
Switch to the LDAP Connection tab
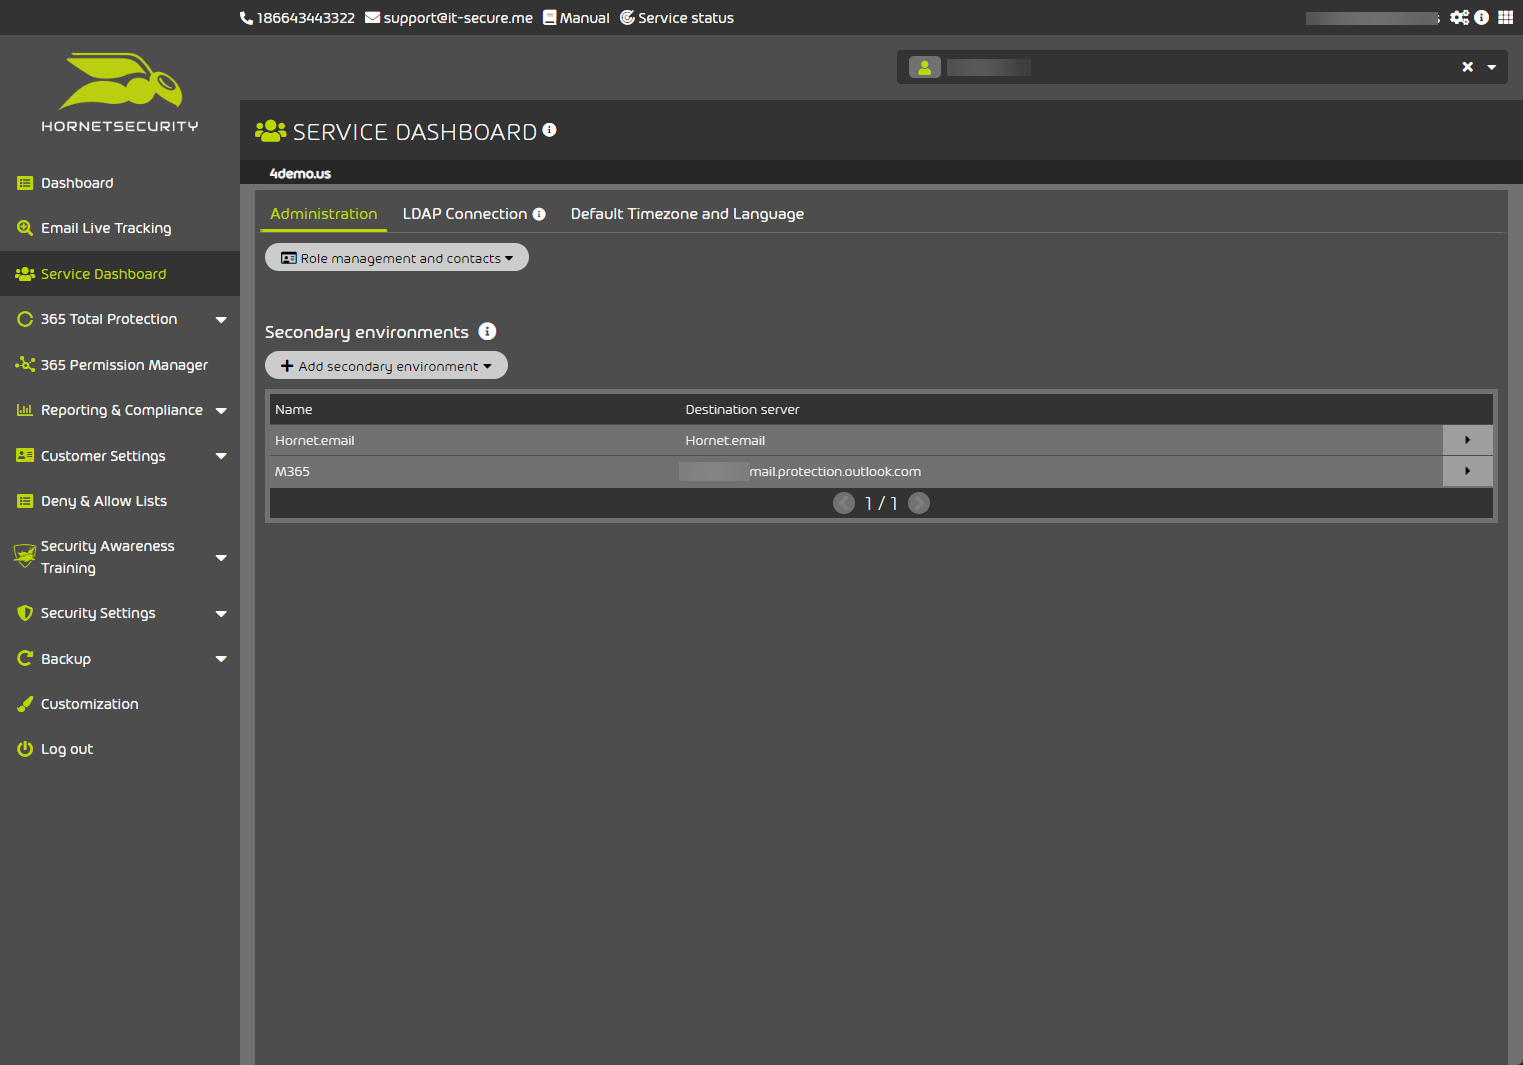[x=465, y=214]
